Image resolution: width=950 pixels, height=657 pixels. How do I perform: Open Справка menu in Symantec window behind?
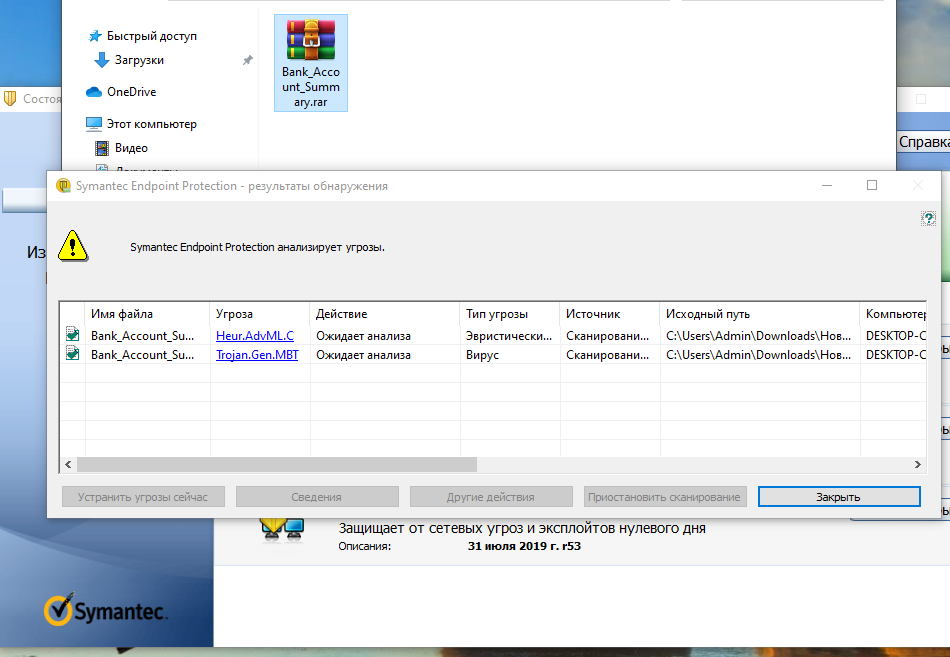pos(923,142)
